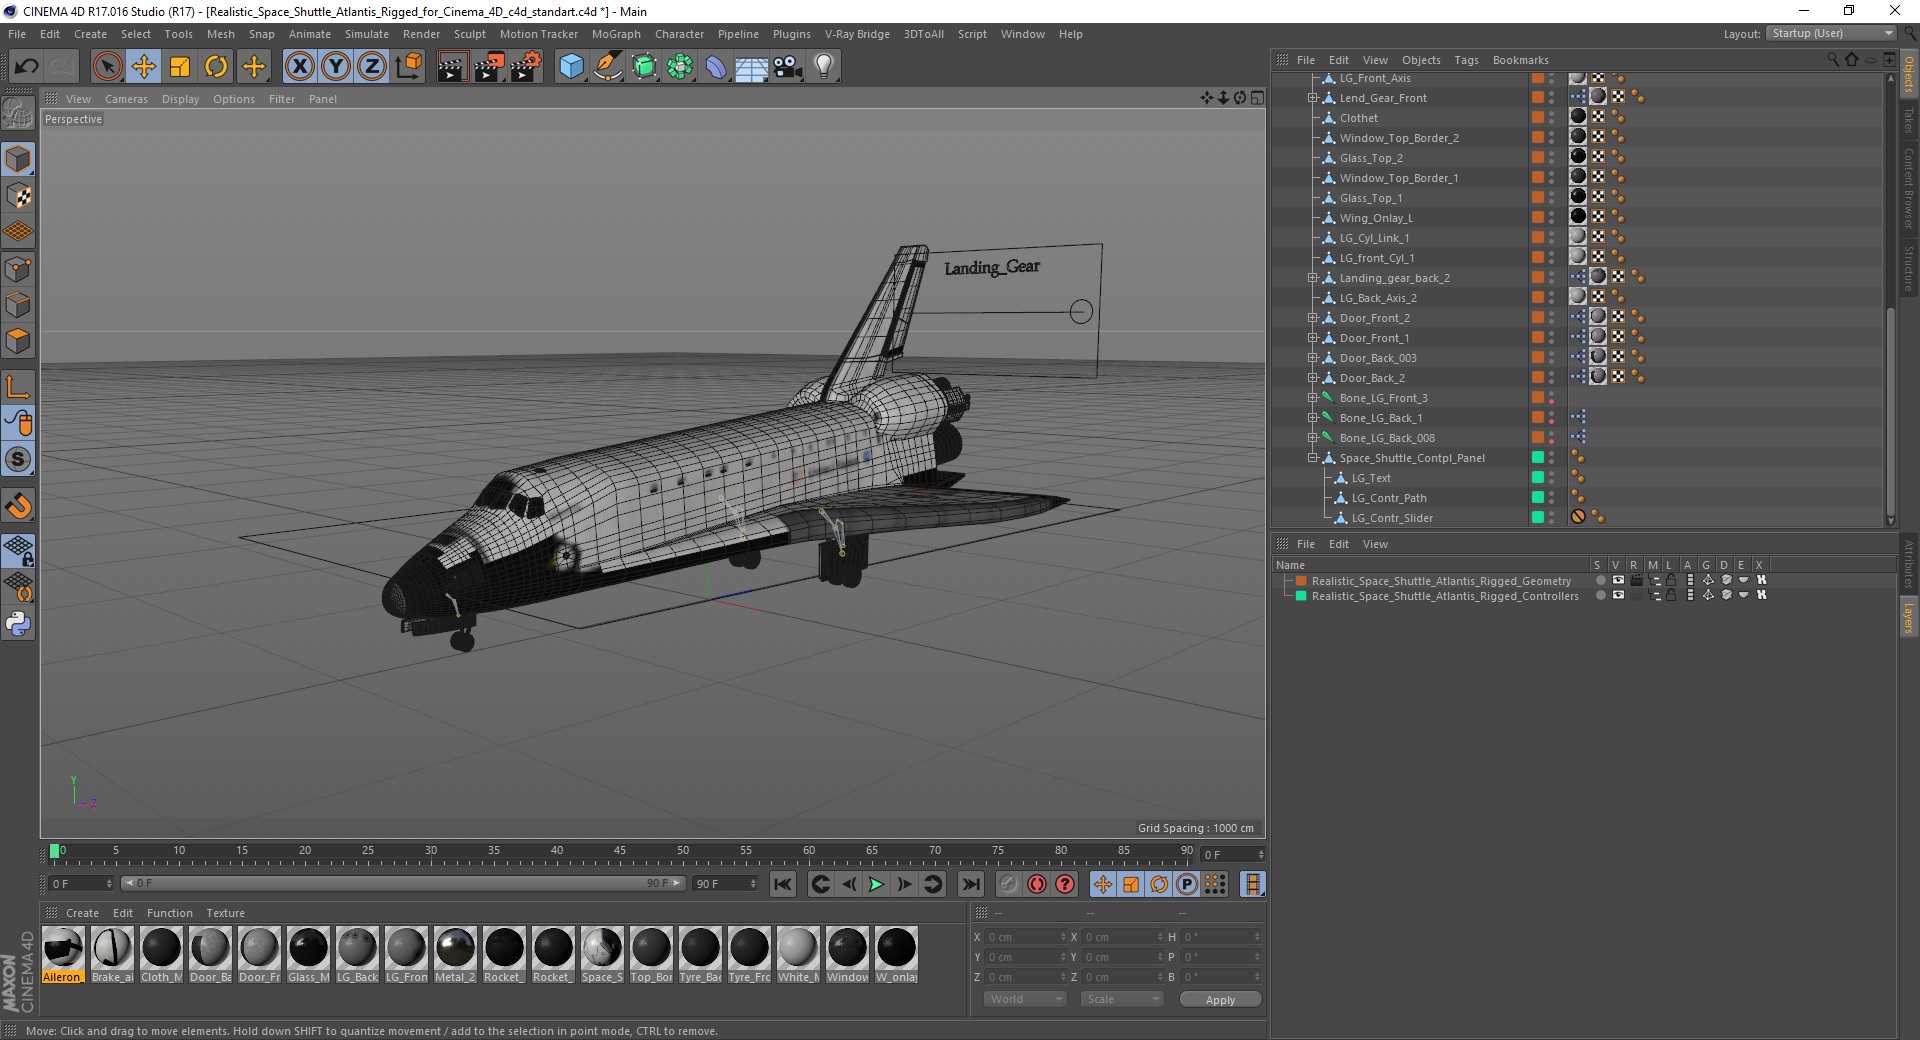Click the X position input field
Screen dimensions: 1920x1040
[1025, 937]
